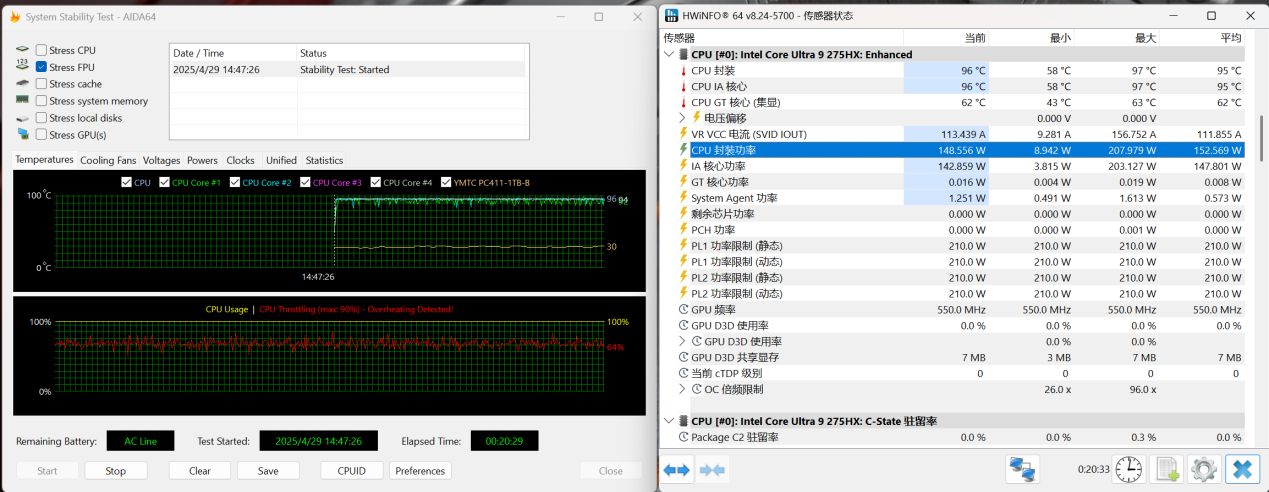
Task: Expand the 电压偏移 tree row
Action: 682,118
